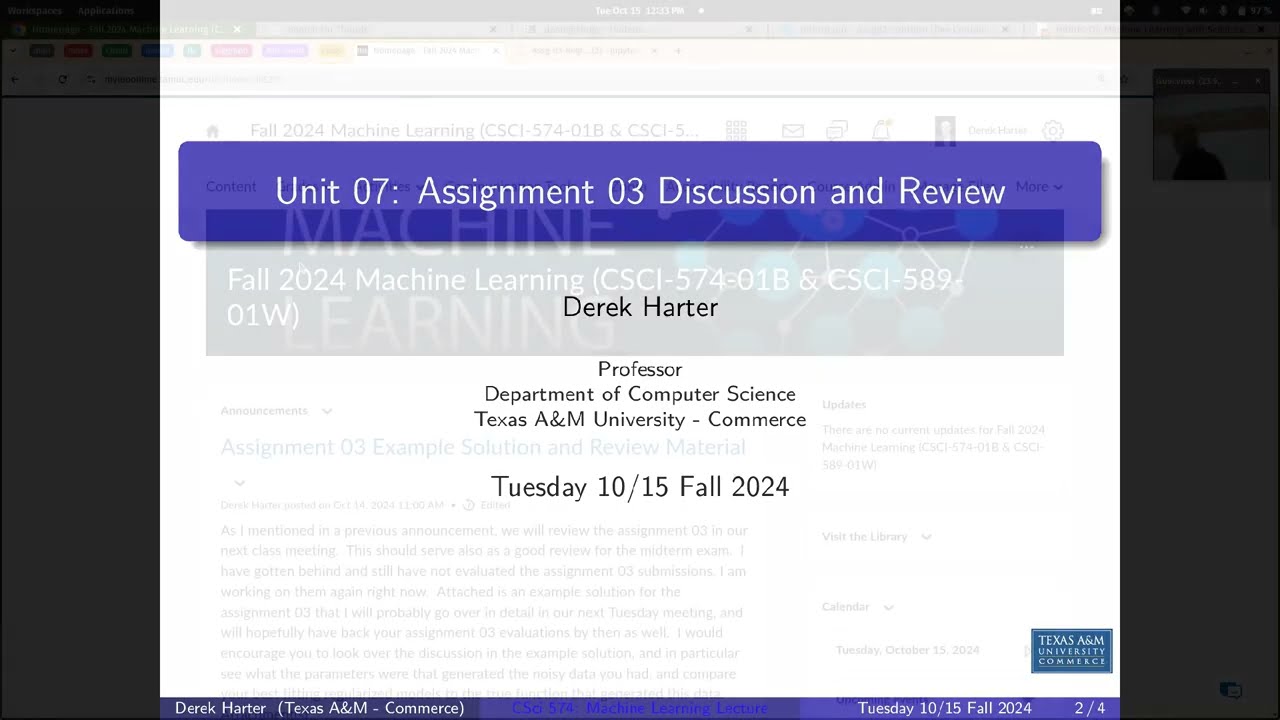Screen dimensions: 1280x720
Task: Open the announcement actions chevron below the title
Action: (x=239, y=483)
